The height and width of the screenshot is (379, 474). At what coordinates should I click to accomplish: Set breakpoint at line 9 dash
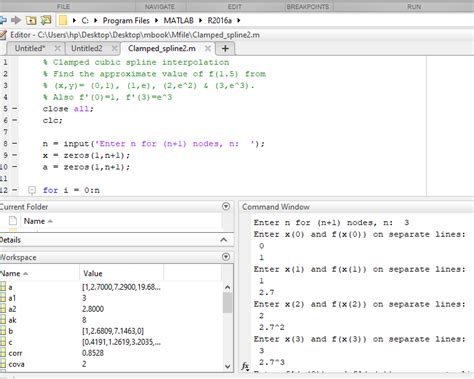click(15, 155)
